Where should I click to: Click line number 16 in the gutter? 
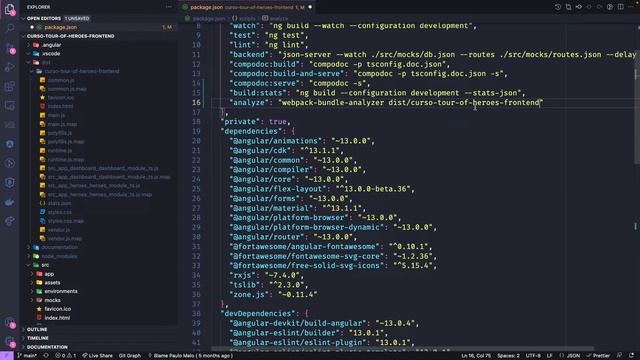click(196, 102)
